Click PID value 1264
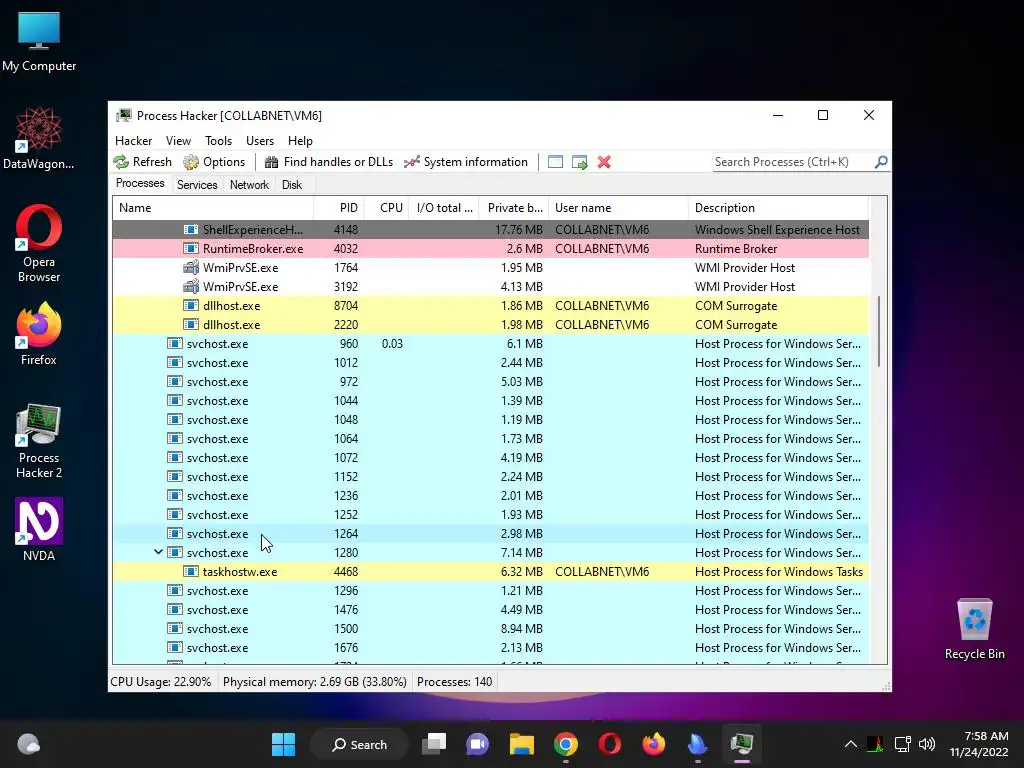Screen dimensions: 1024x768 [346, 534]
